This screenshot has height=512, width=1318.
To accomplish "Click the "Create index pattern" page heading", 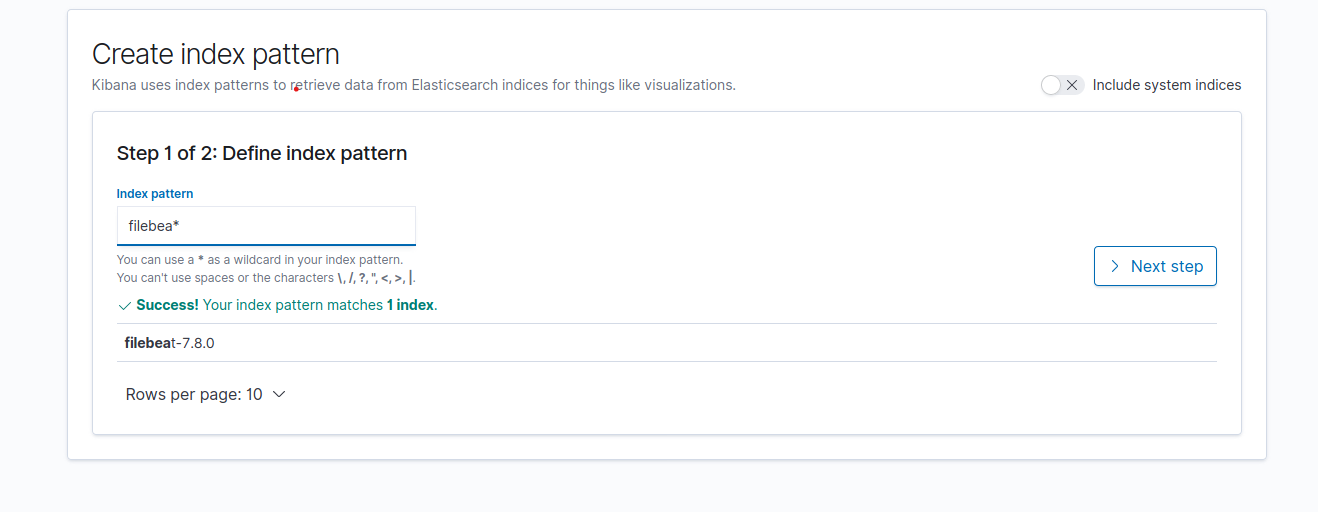I will click(216, 54).
